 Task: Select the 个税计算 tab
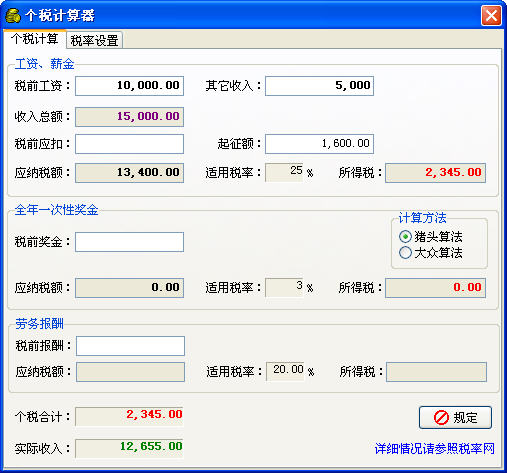35,39
